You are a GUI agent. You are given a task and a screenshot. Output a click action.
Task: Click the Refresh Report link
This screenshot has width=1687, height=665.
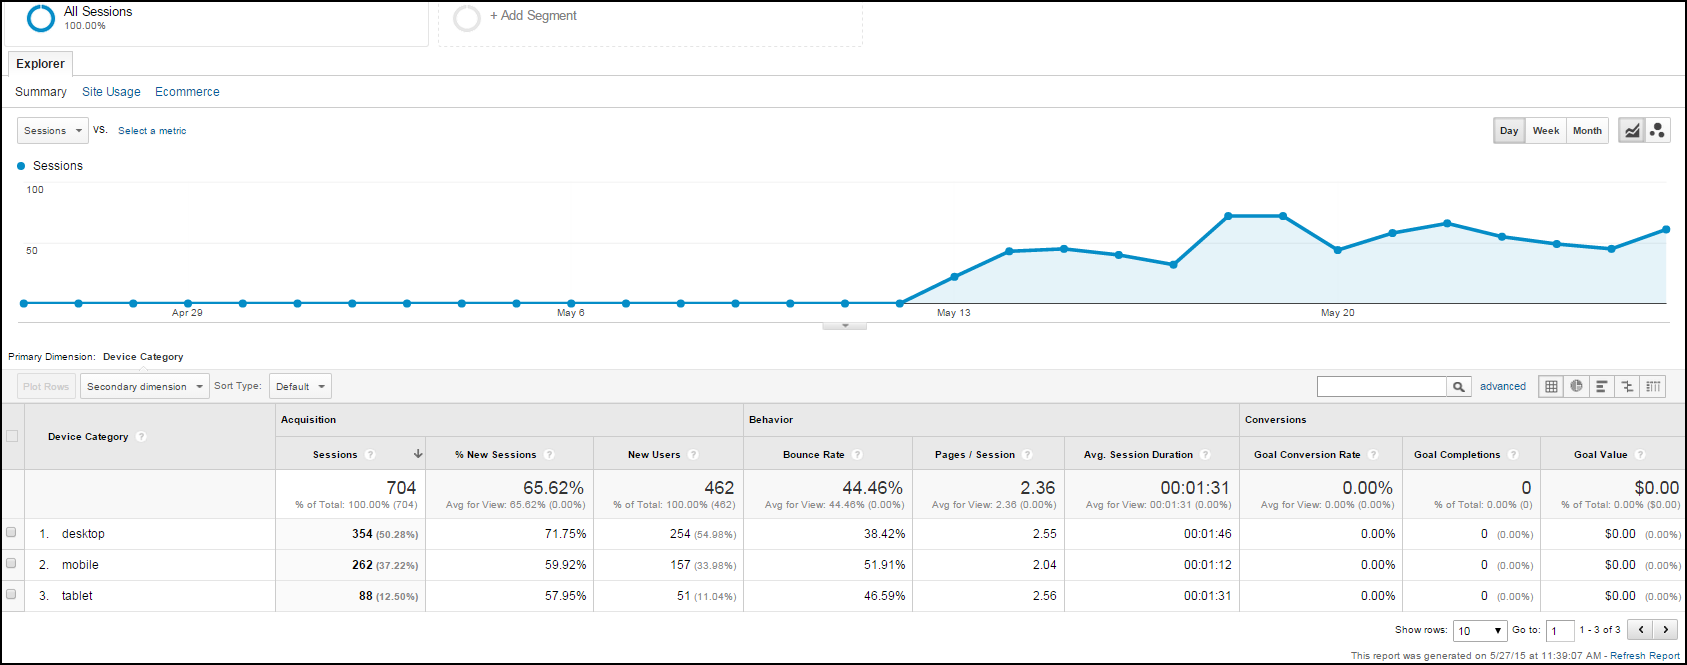(x=1645, y=656)
